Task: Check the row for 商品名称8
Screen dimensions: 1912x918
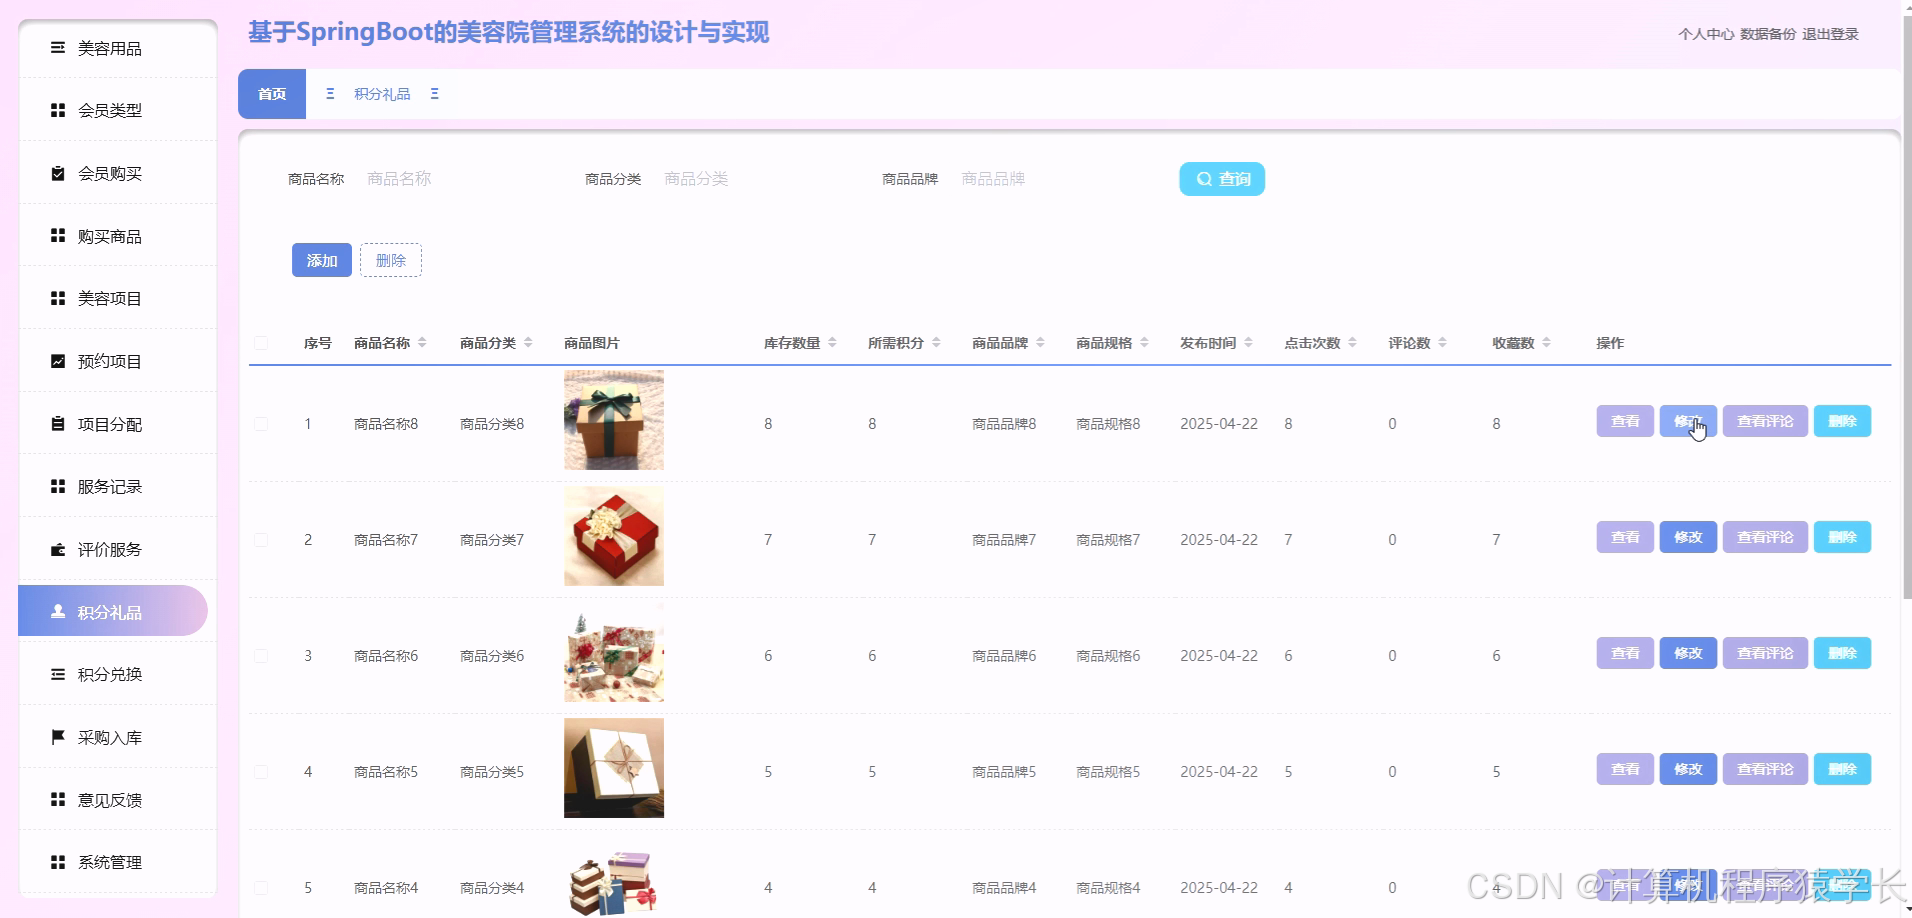Action: [261, 424]
